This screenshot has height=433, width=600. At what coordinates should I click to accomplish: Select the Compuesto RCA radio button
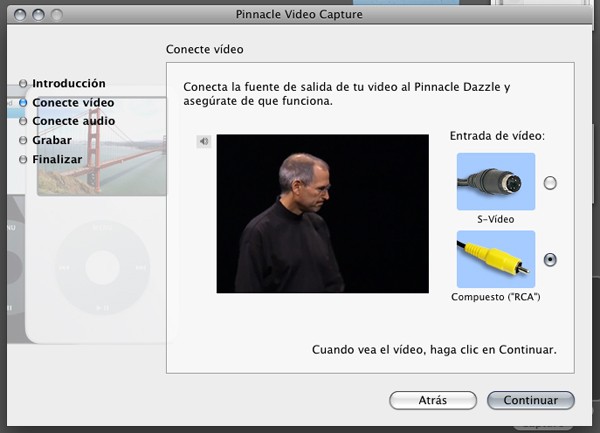(550, 260)
